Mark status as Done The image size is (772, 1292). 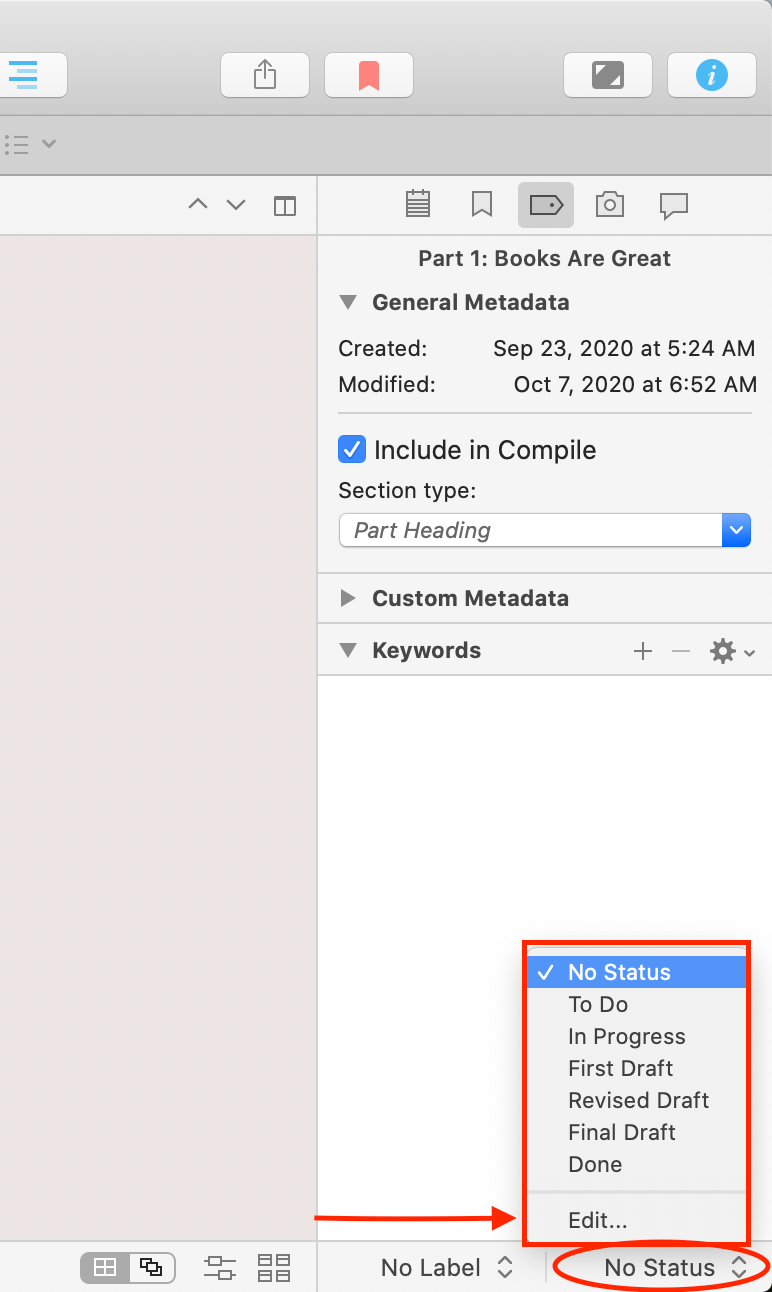tap(637, 1164)
